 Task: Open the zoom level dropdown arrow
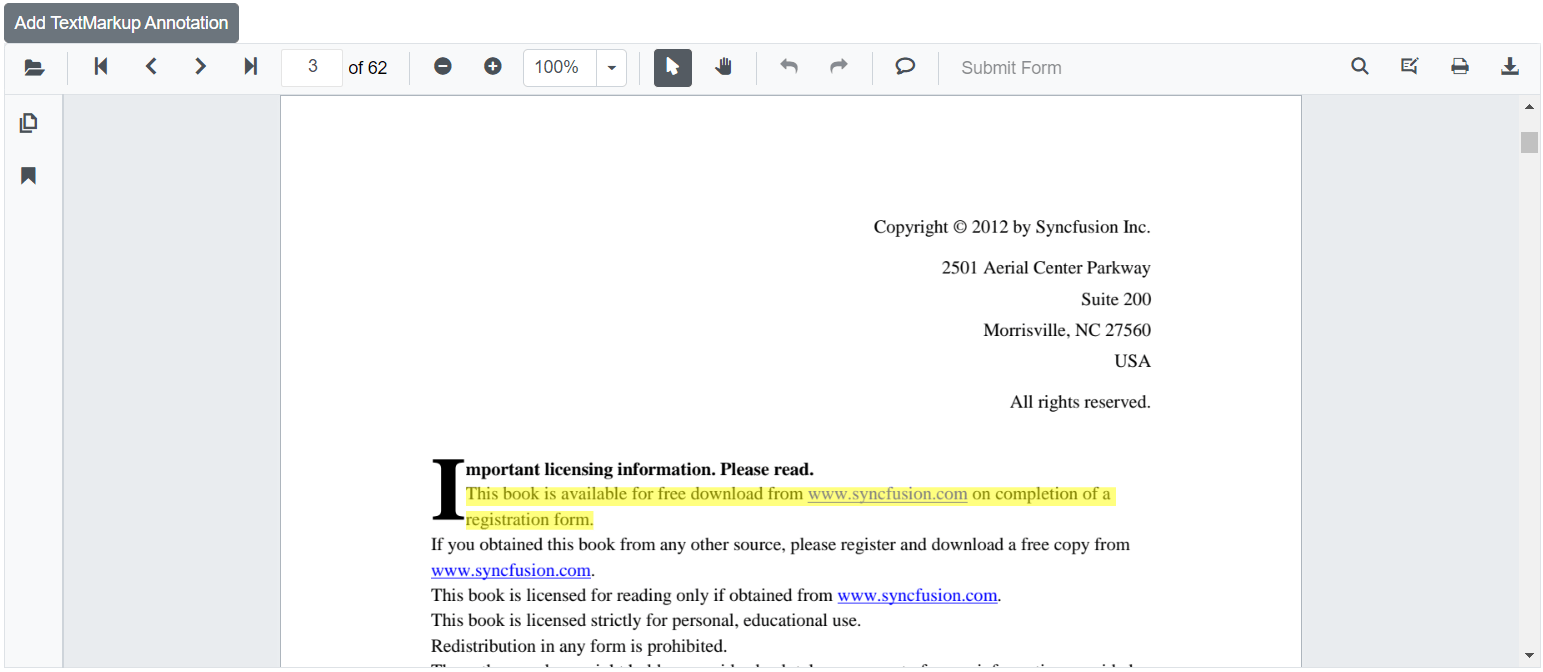[x=611, y=68]
